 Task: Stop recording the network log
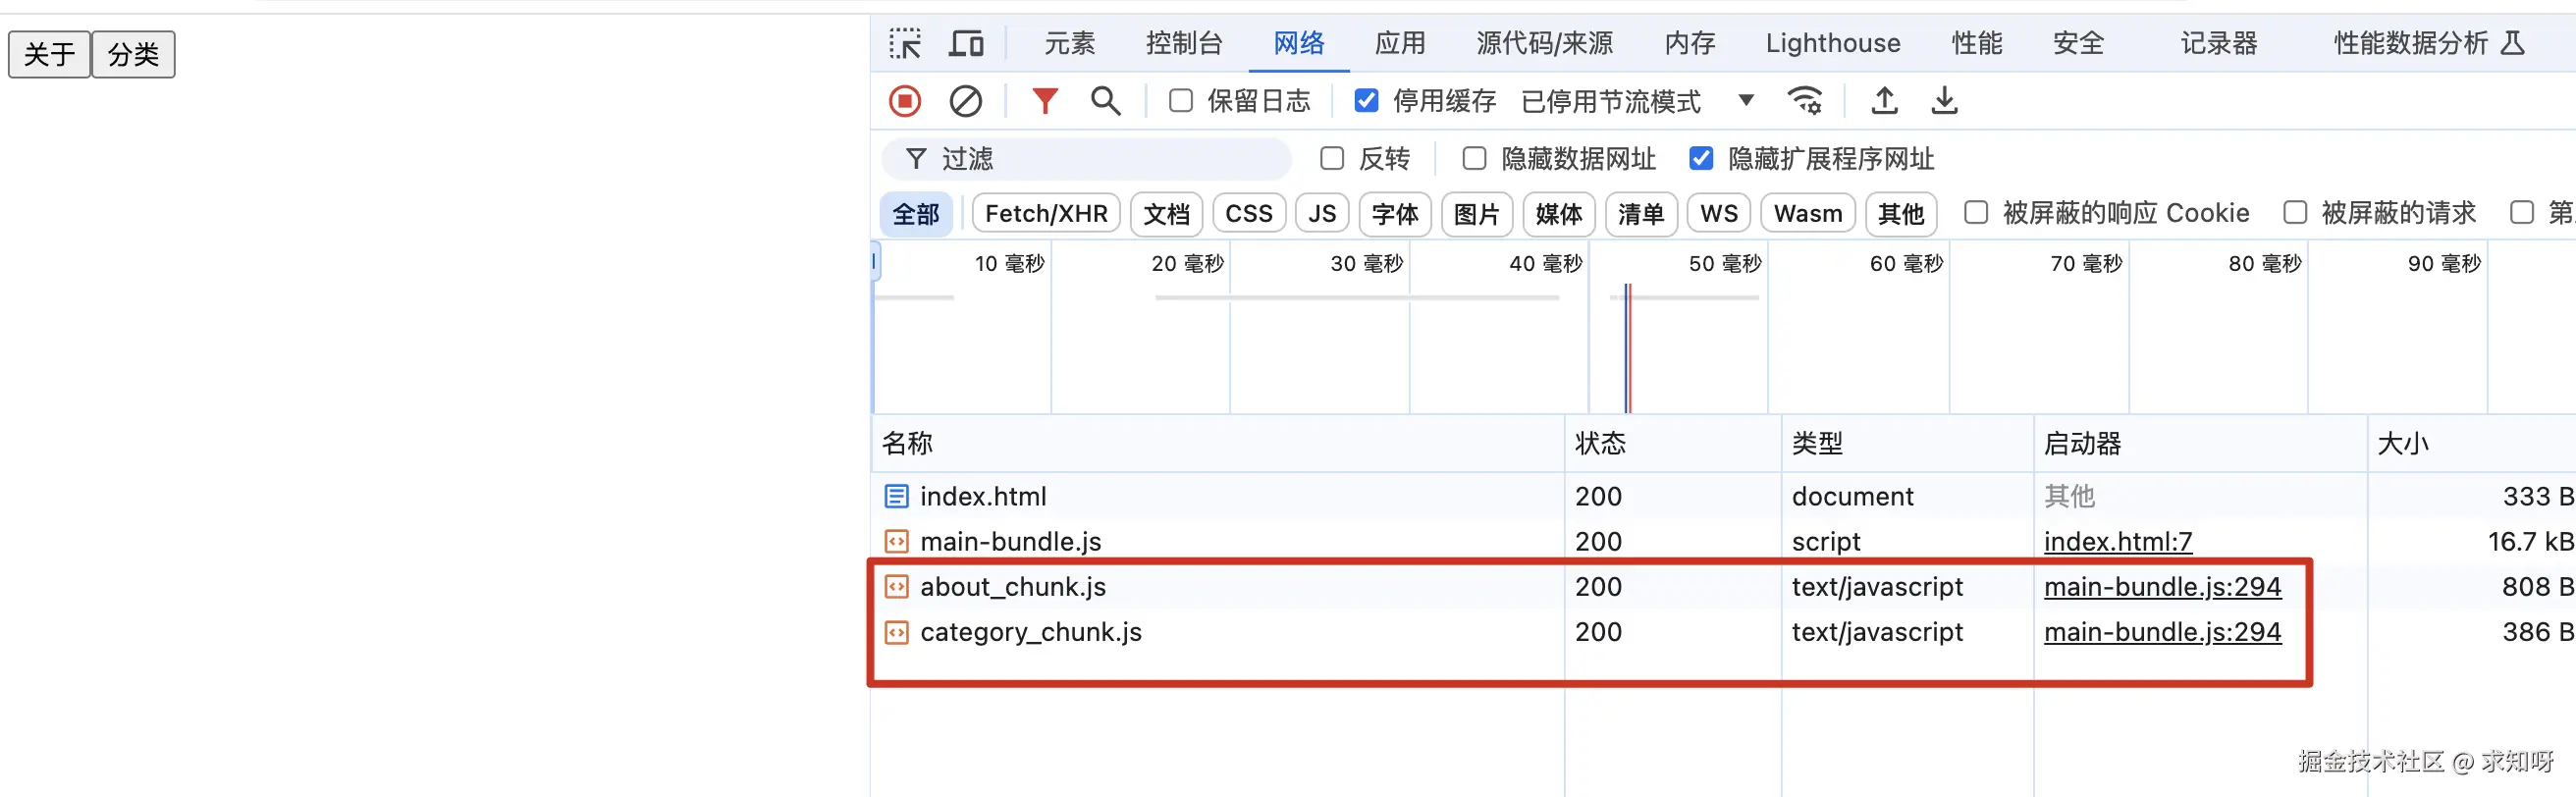(x=905, y=101)
